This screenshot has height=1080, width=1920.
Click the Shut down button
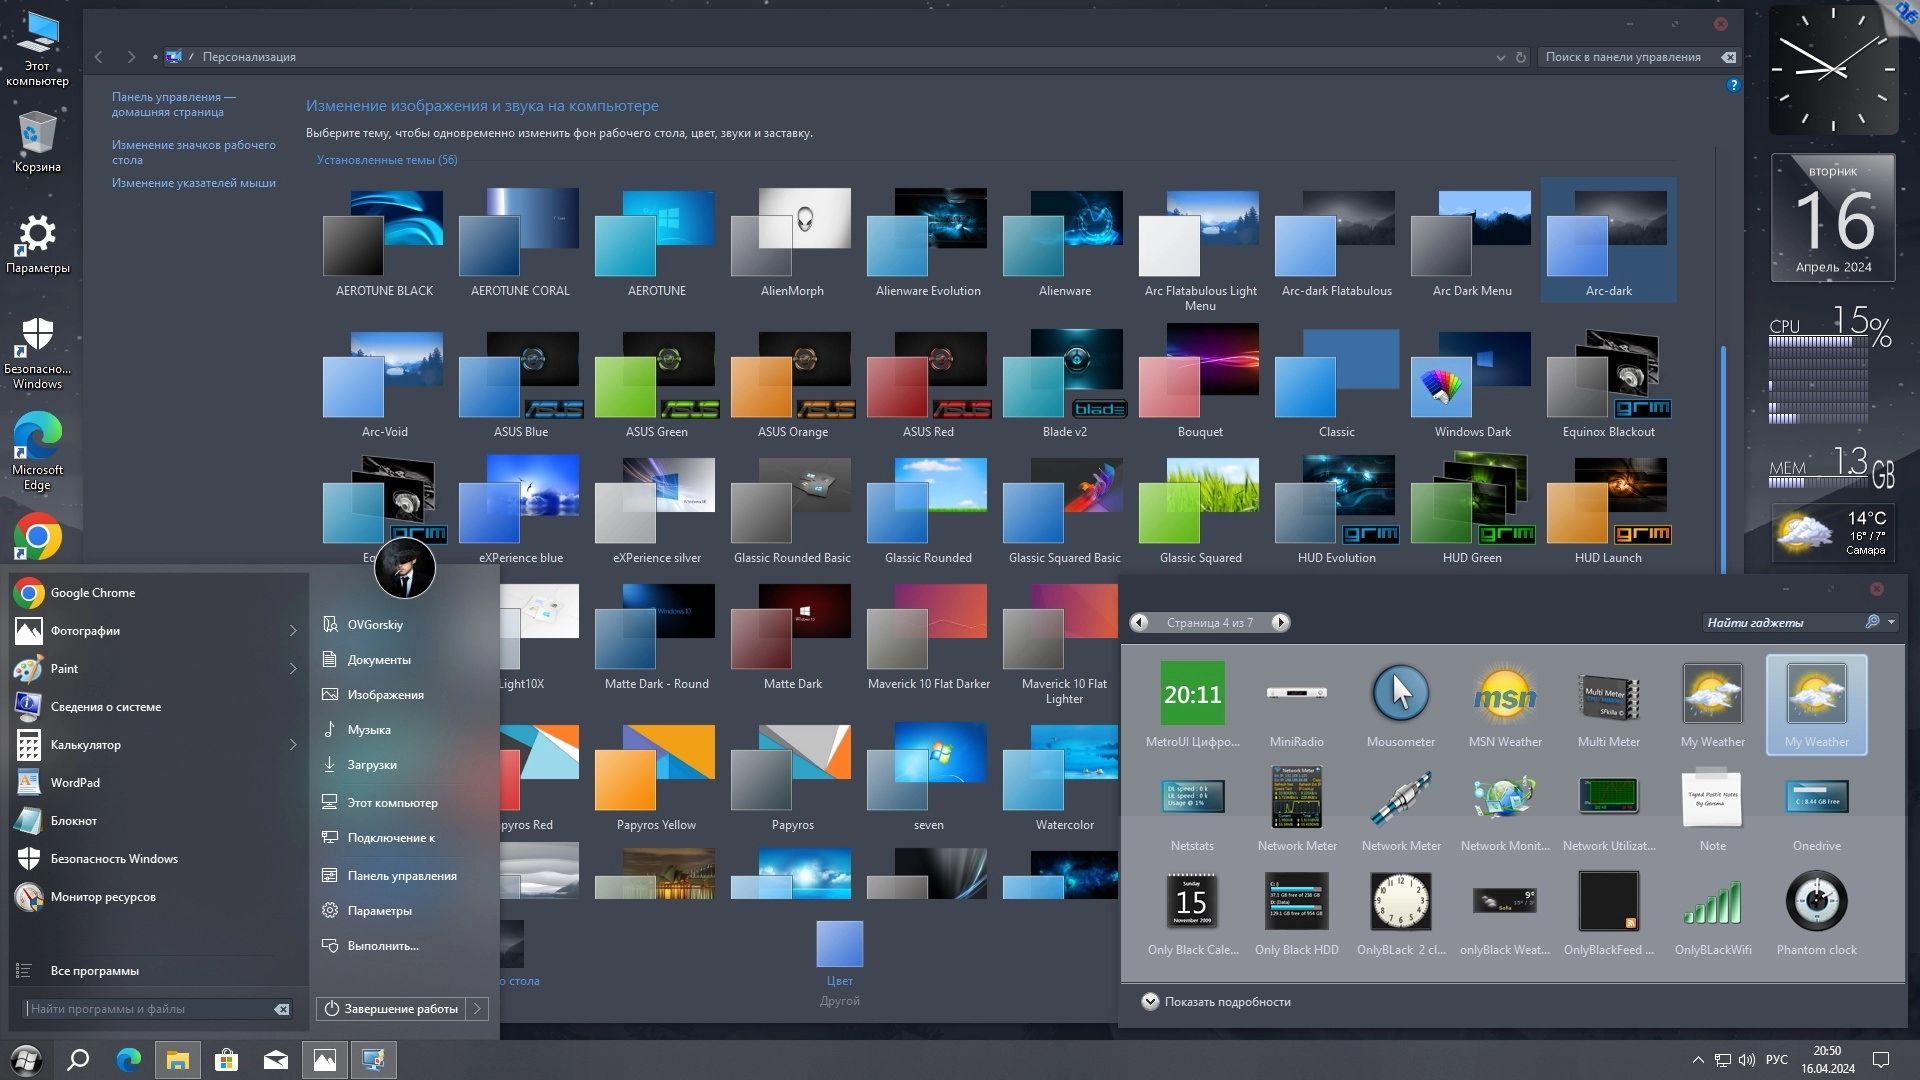point(391,1009)
